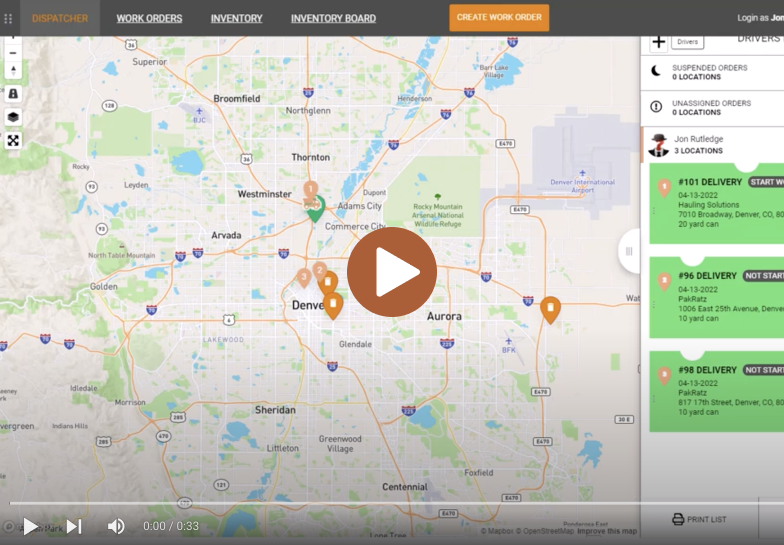Click the Create Work Order button
784x545 pixels.
[499, 18]
